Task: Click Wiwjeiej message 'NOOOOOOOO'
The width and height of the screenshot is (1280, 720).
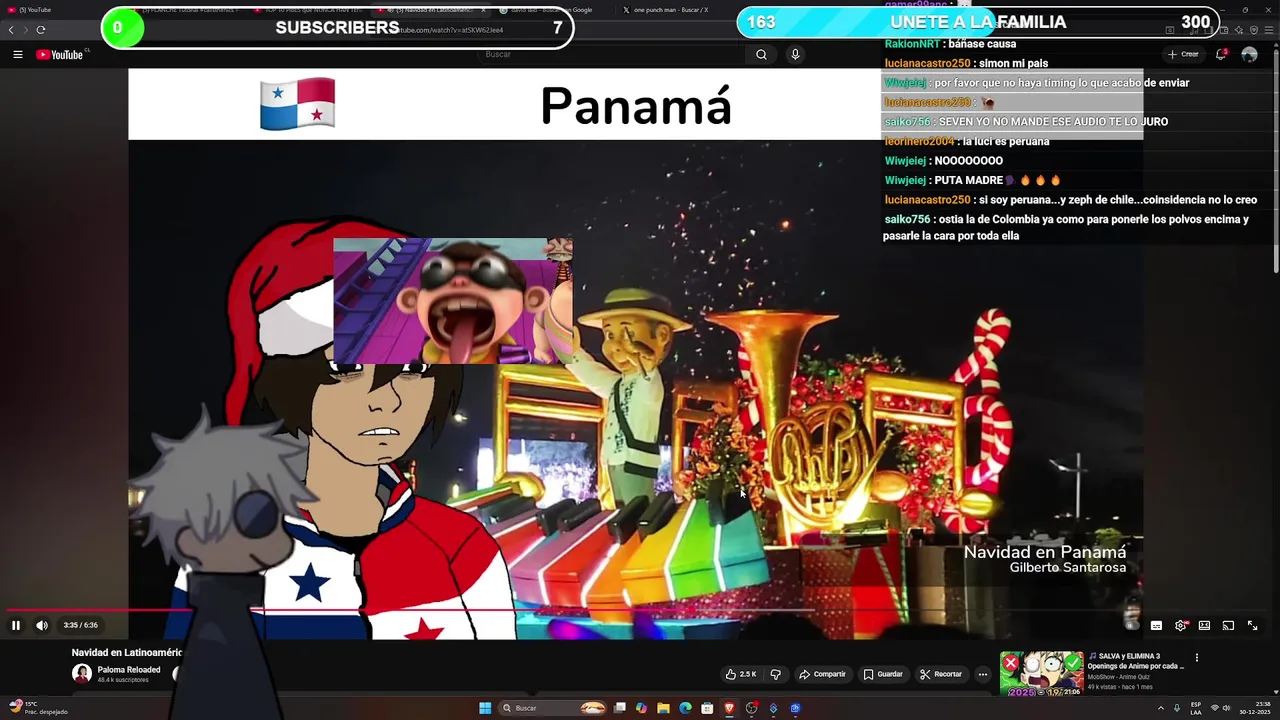Action: click(x=943, y=161)
